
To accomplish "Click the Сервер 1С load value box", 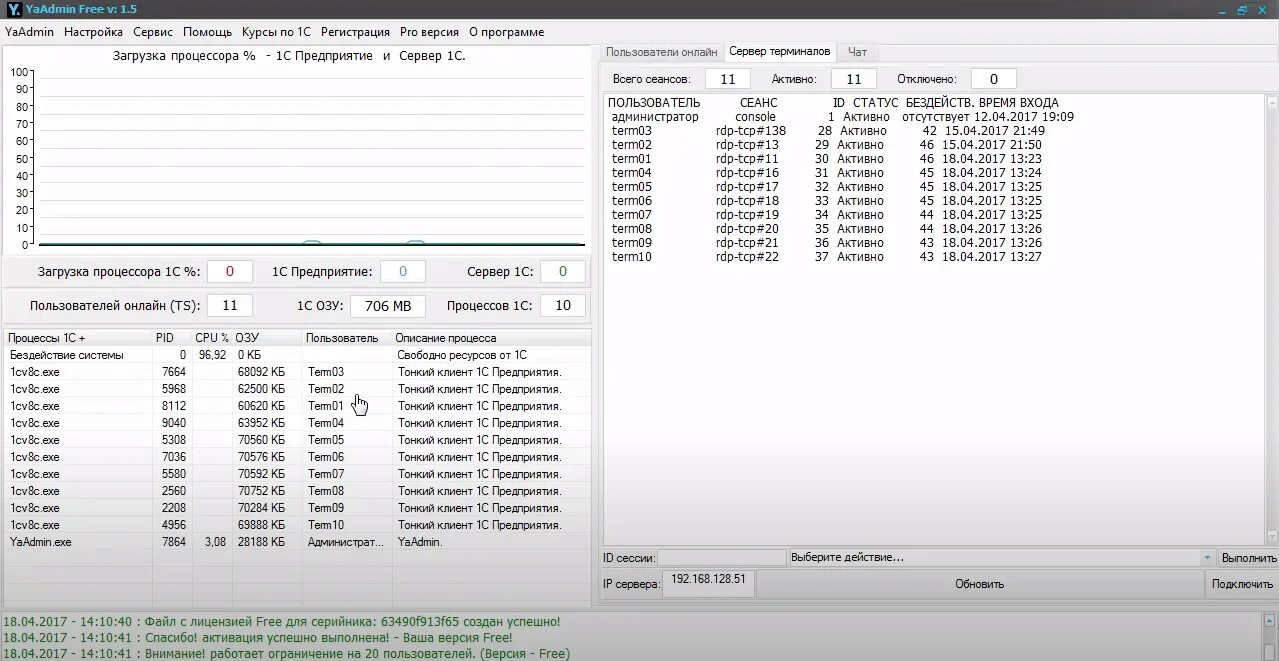I will (x=563, y=272).
